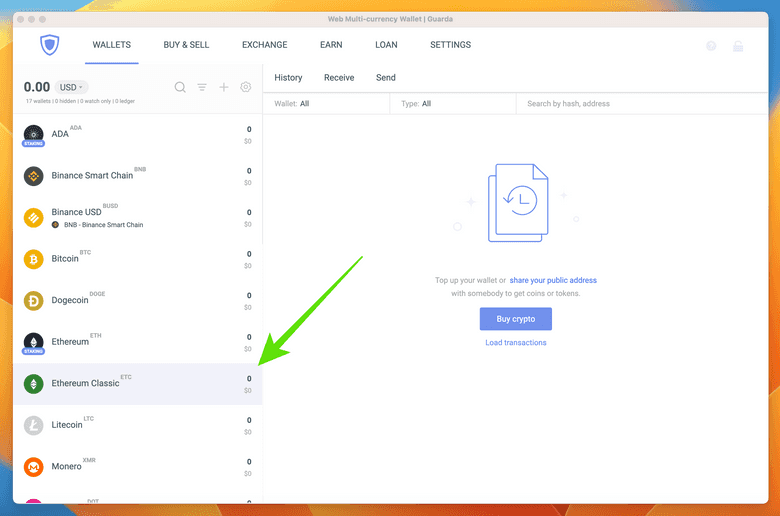Select the Dogecoin wallet icon
This screenshot has width=780, height=516.
coord(34,300)
